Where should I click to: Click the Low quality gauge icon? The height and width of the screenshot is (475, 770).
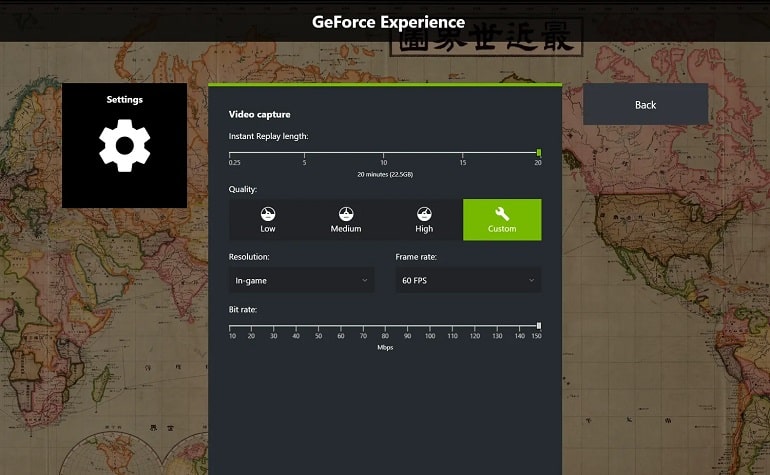[268, 214]
